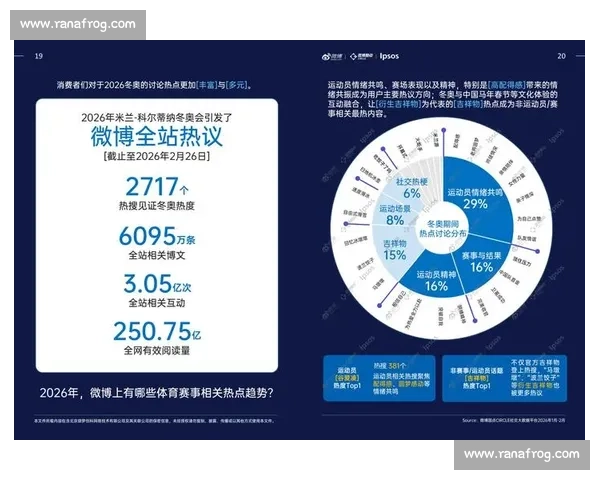The image size is (600, 480).
Task: Click the outer ring label '顶住压力'
Action: (522, 261)
